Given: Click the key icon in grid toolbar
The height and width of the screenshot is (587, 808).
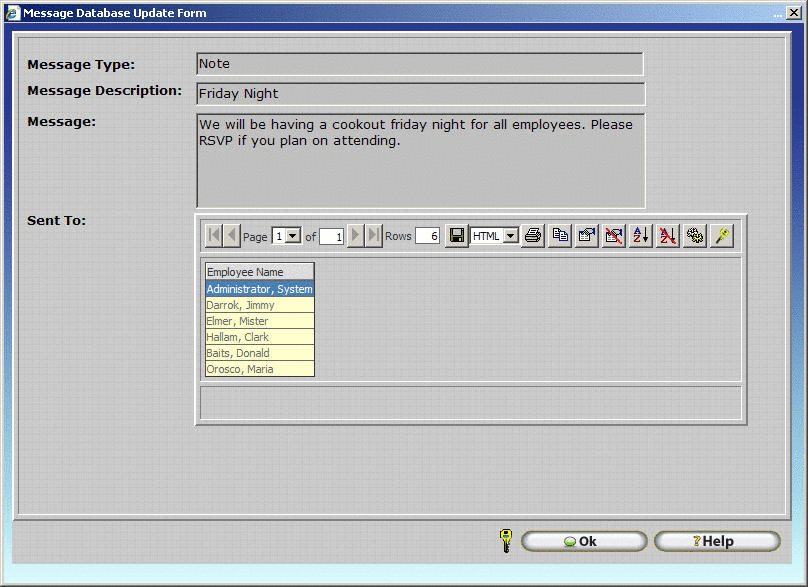Looking at the screenshot, I should coord(721,236).
